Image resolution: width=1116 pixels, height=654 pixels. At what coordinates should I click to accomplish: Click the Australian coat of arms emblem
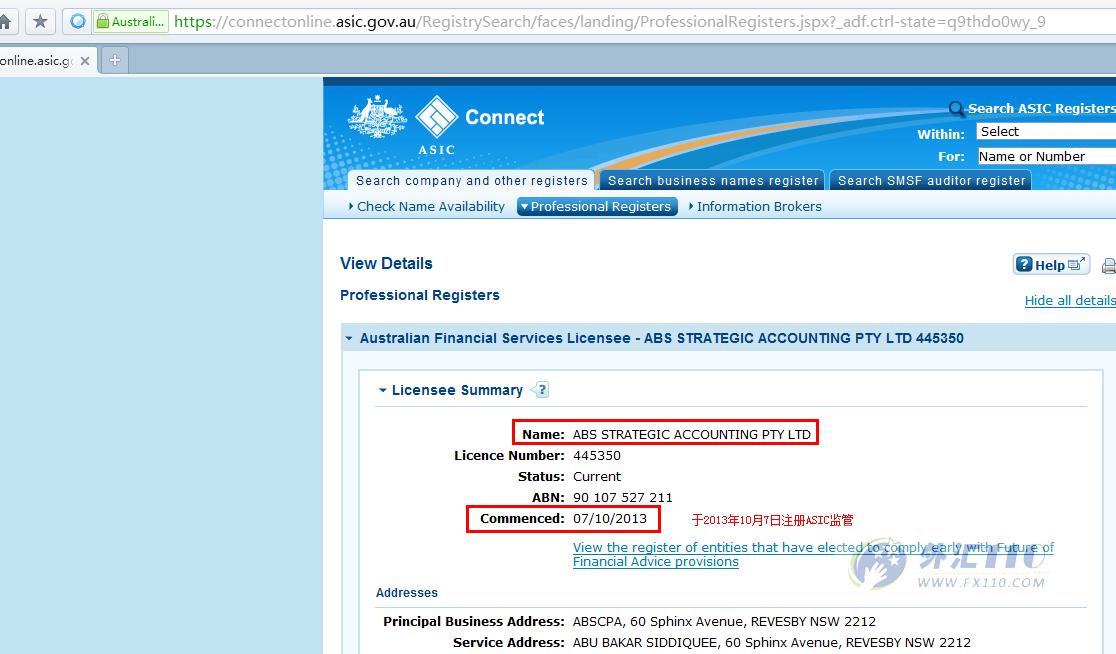[377, 116]
